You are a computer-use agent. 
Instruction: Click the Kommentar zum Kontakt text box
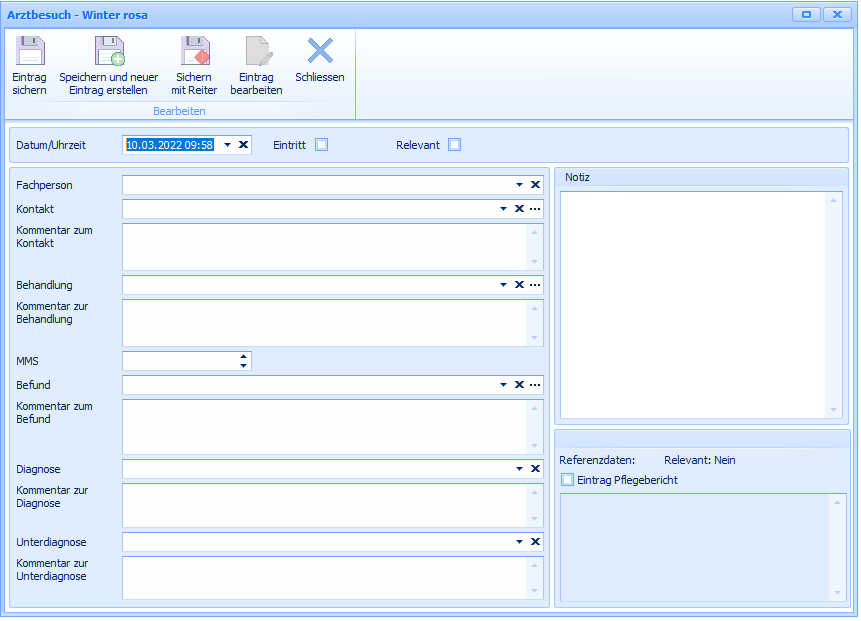click(x=323, y=246)
